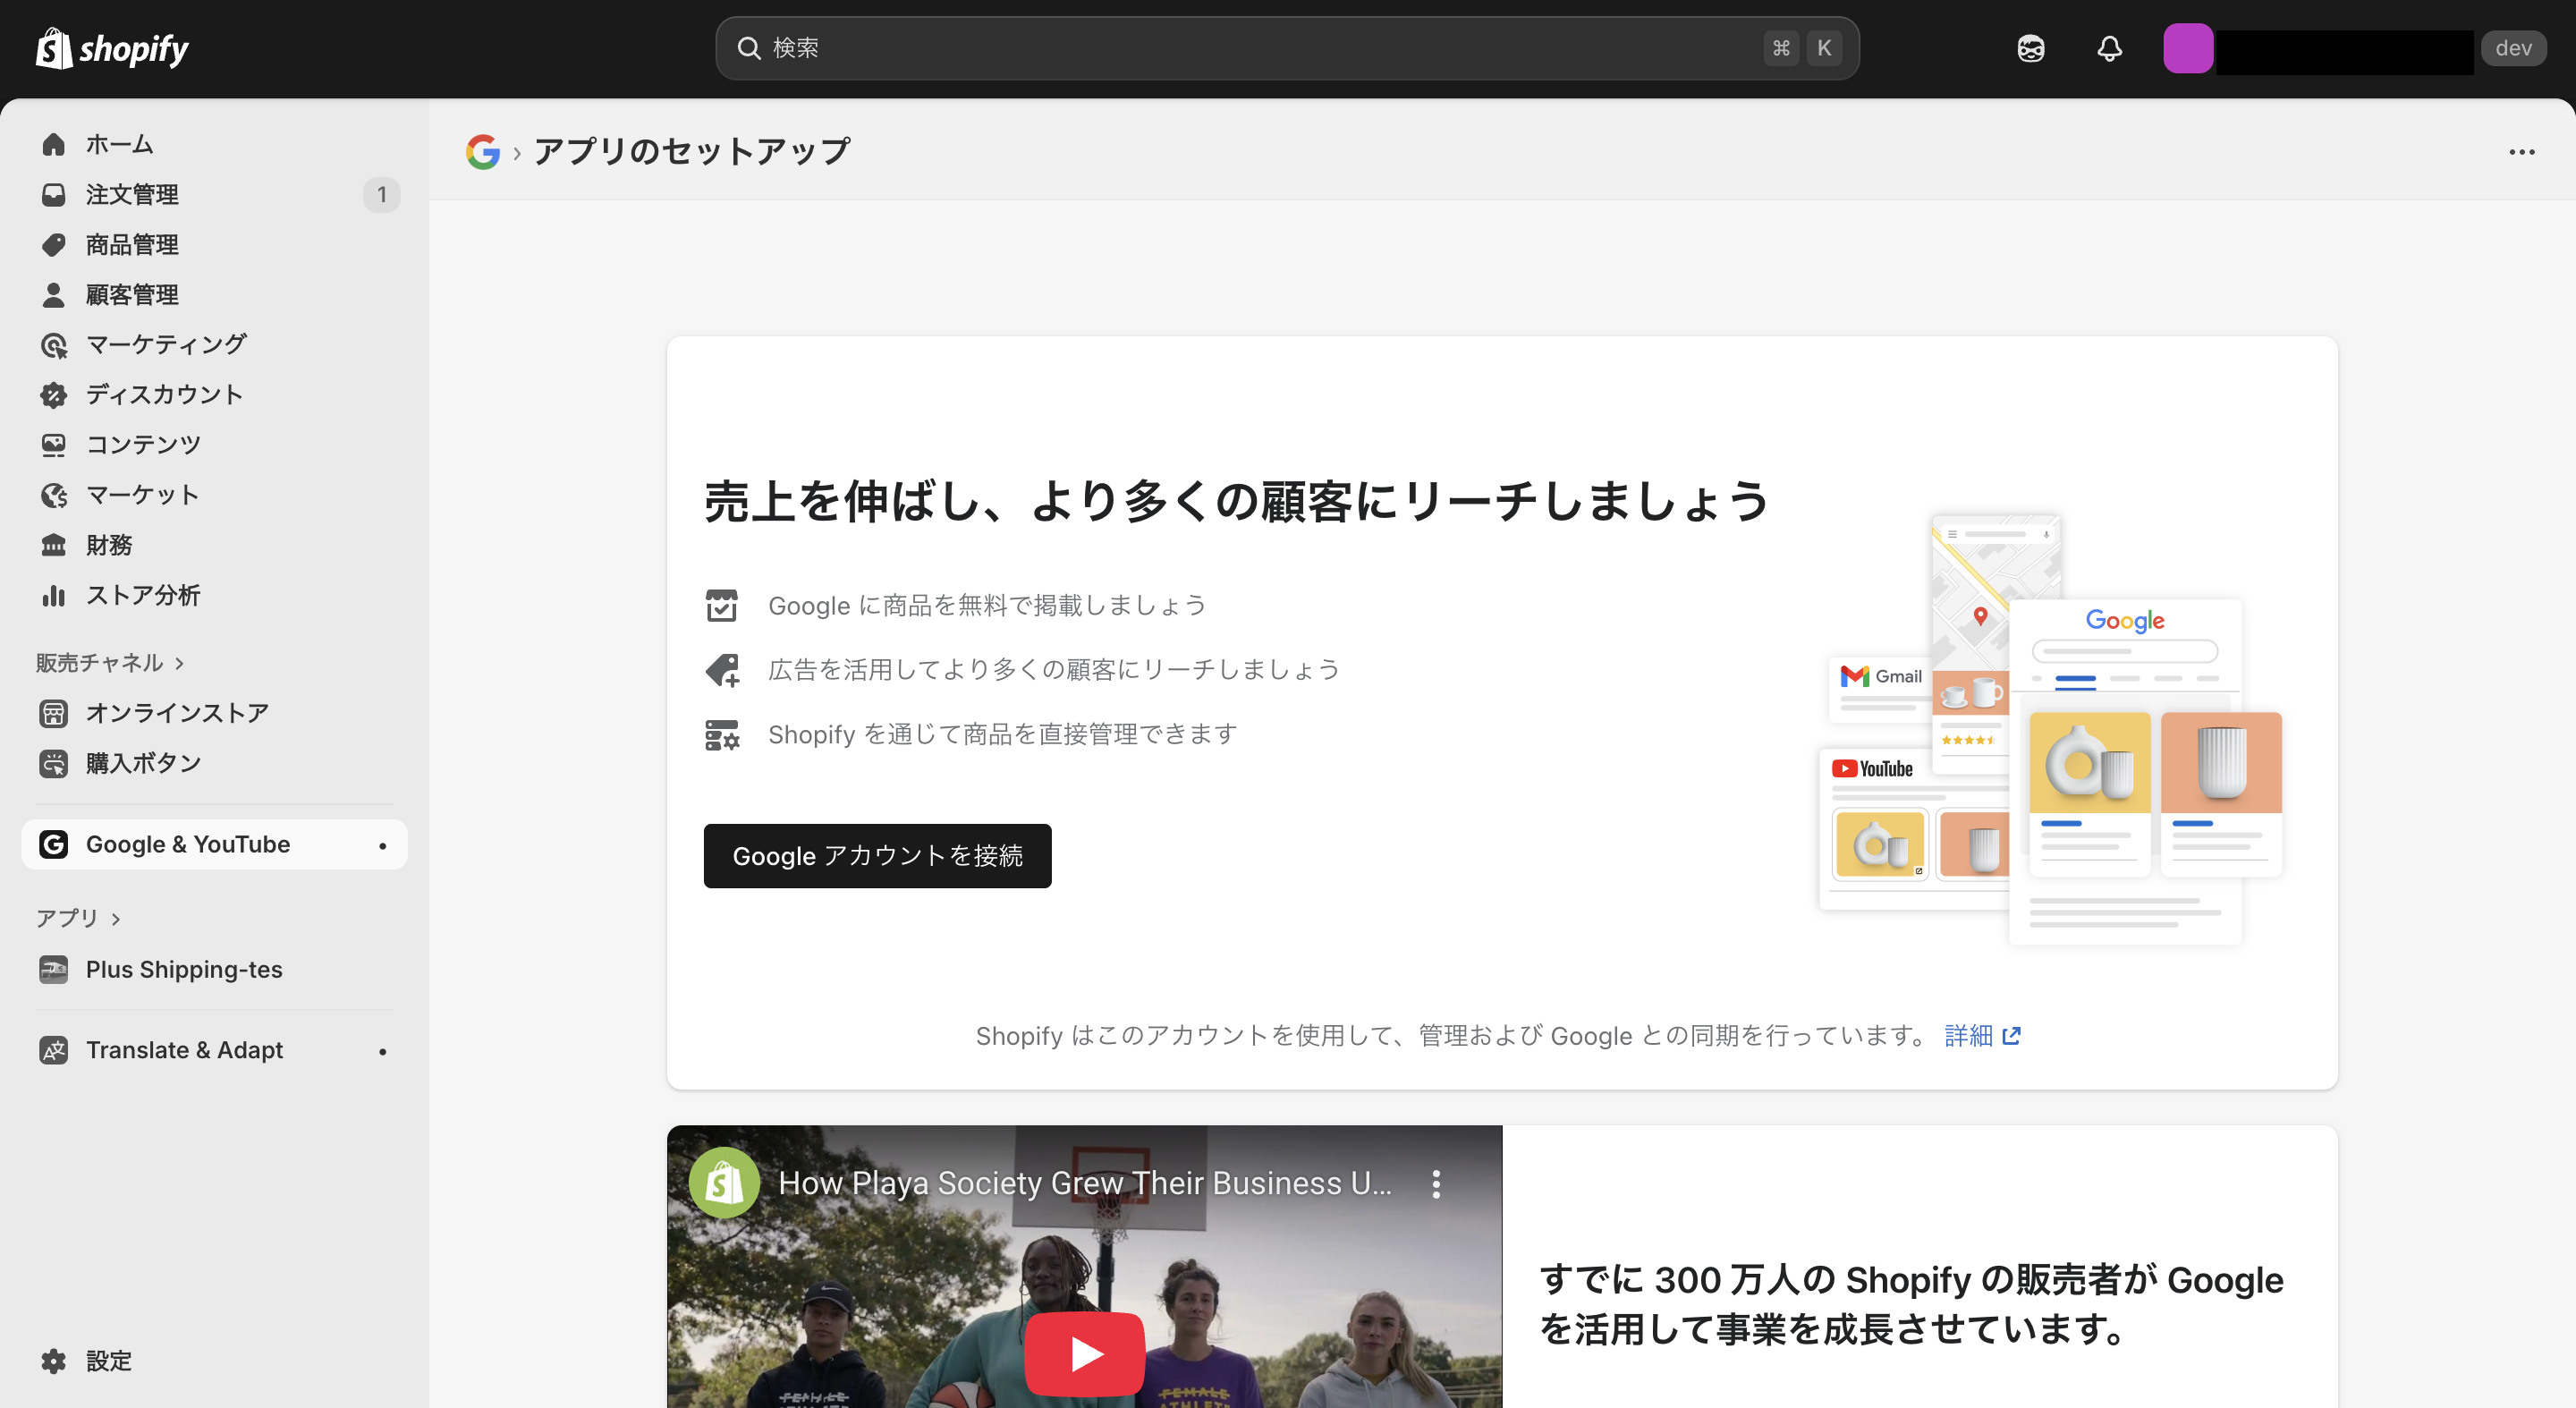Image resolution: width=2576 pixels, height=1408 pixels.
Task: Click the Google アカウントを接続 button
Action: pyautogui.click(x=877, y=856)
